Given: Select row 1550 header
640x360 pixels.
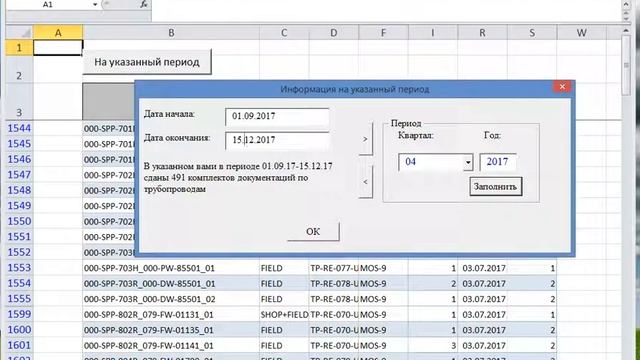Looking at the screenshot, I should coord(19,221).
